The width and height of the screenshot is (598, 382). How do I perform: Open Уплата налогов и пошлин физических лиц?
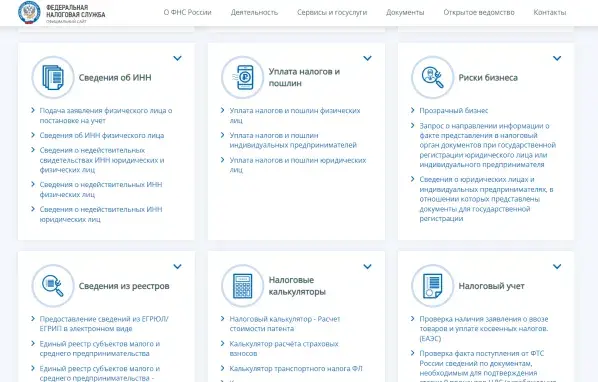point(295,116)
